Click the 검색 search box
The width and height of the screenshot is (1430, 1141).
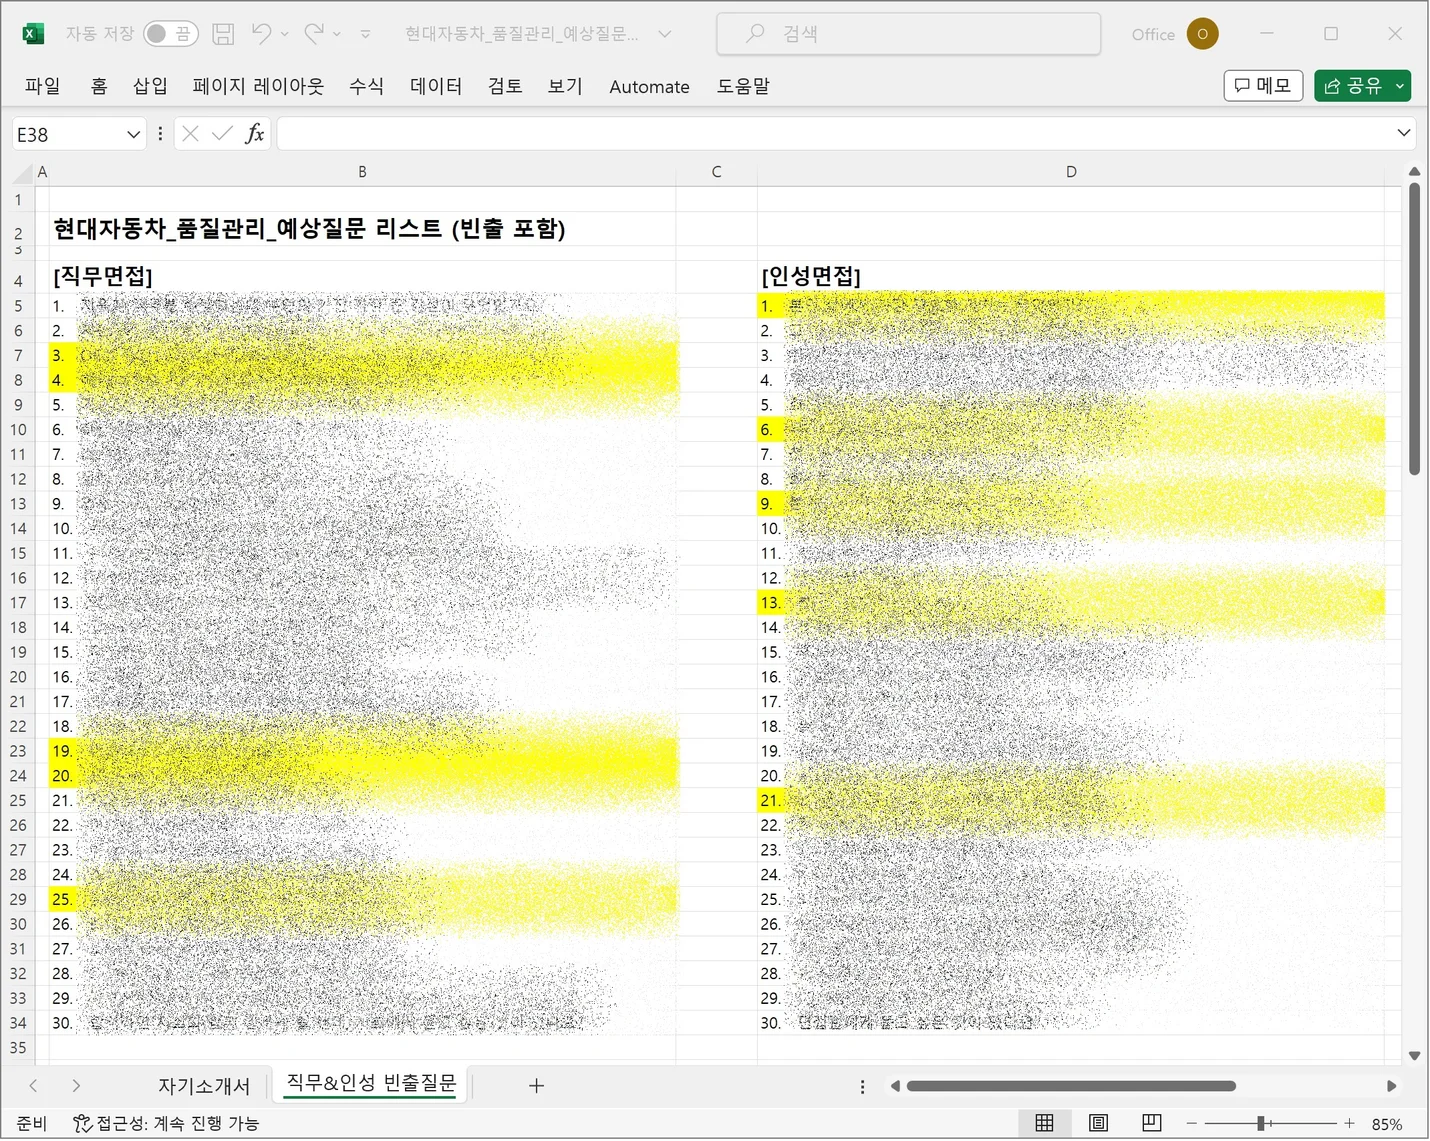(x=909, y=34)
